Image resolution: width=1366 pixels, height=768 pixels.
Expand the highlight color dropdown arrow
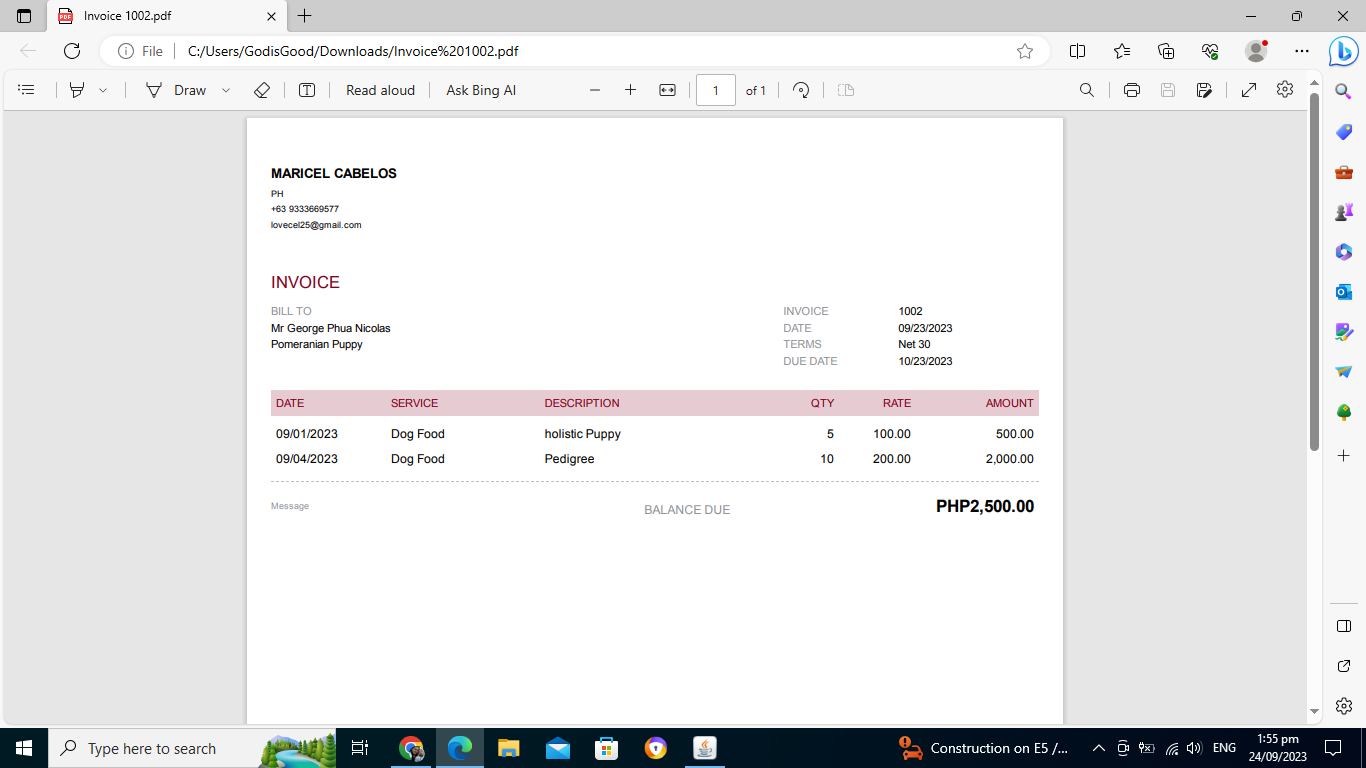tap(103, 90)
